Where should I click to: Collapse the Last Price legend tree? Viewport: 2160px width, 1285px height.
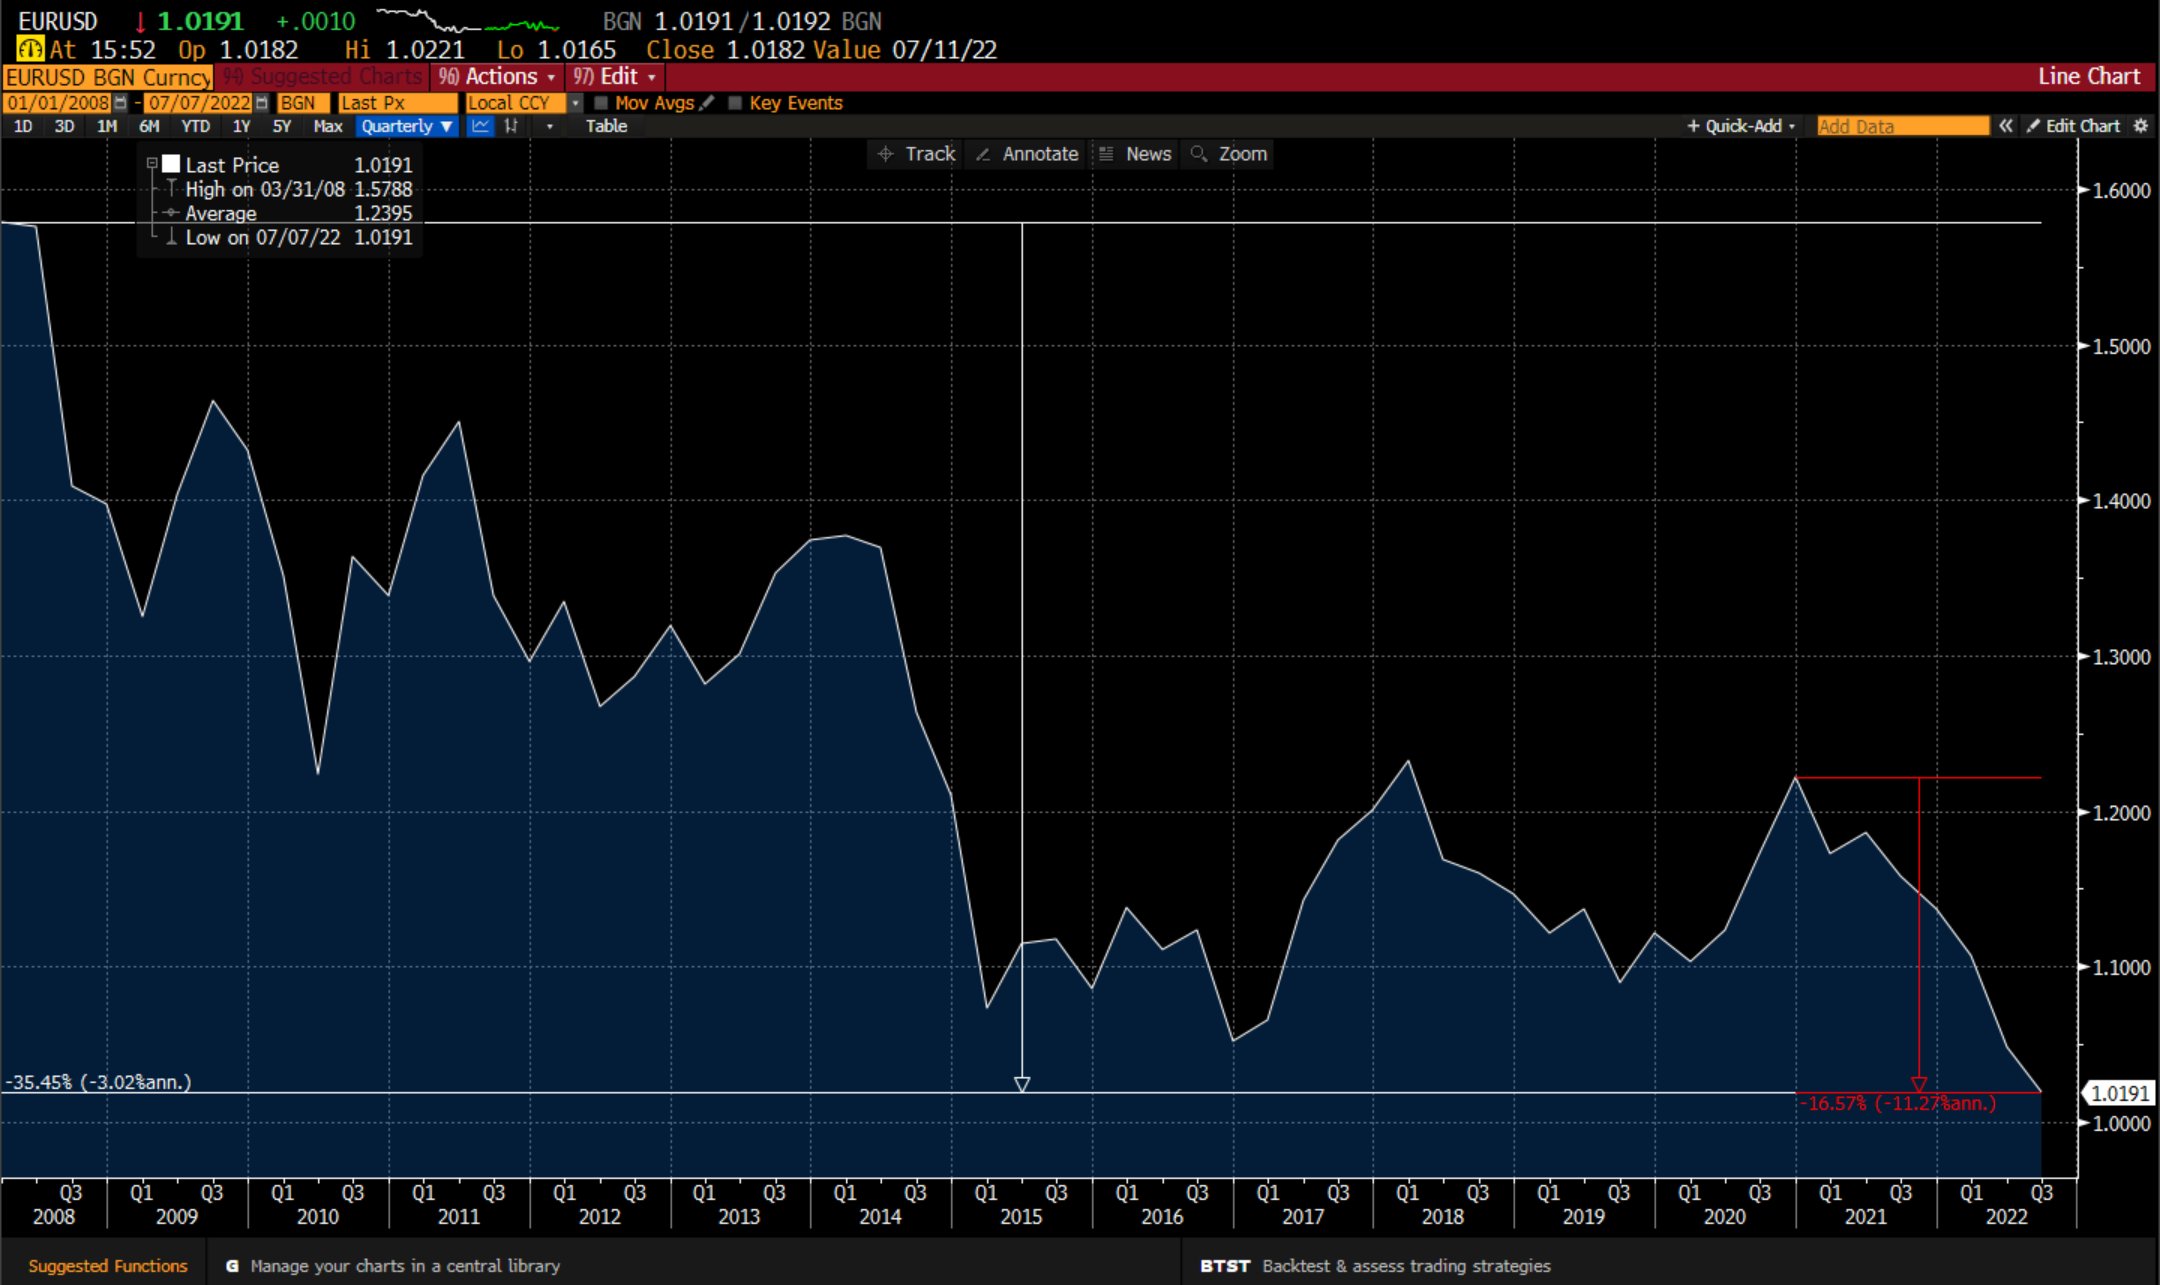coord(152,163)
